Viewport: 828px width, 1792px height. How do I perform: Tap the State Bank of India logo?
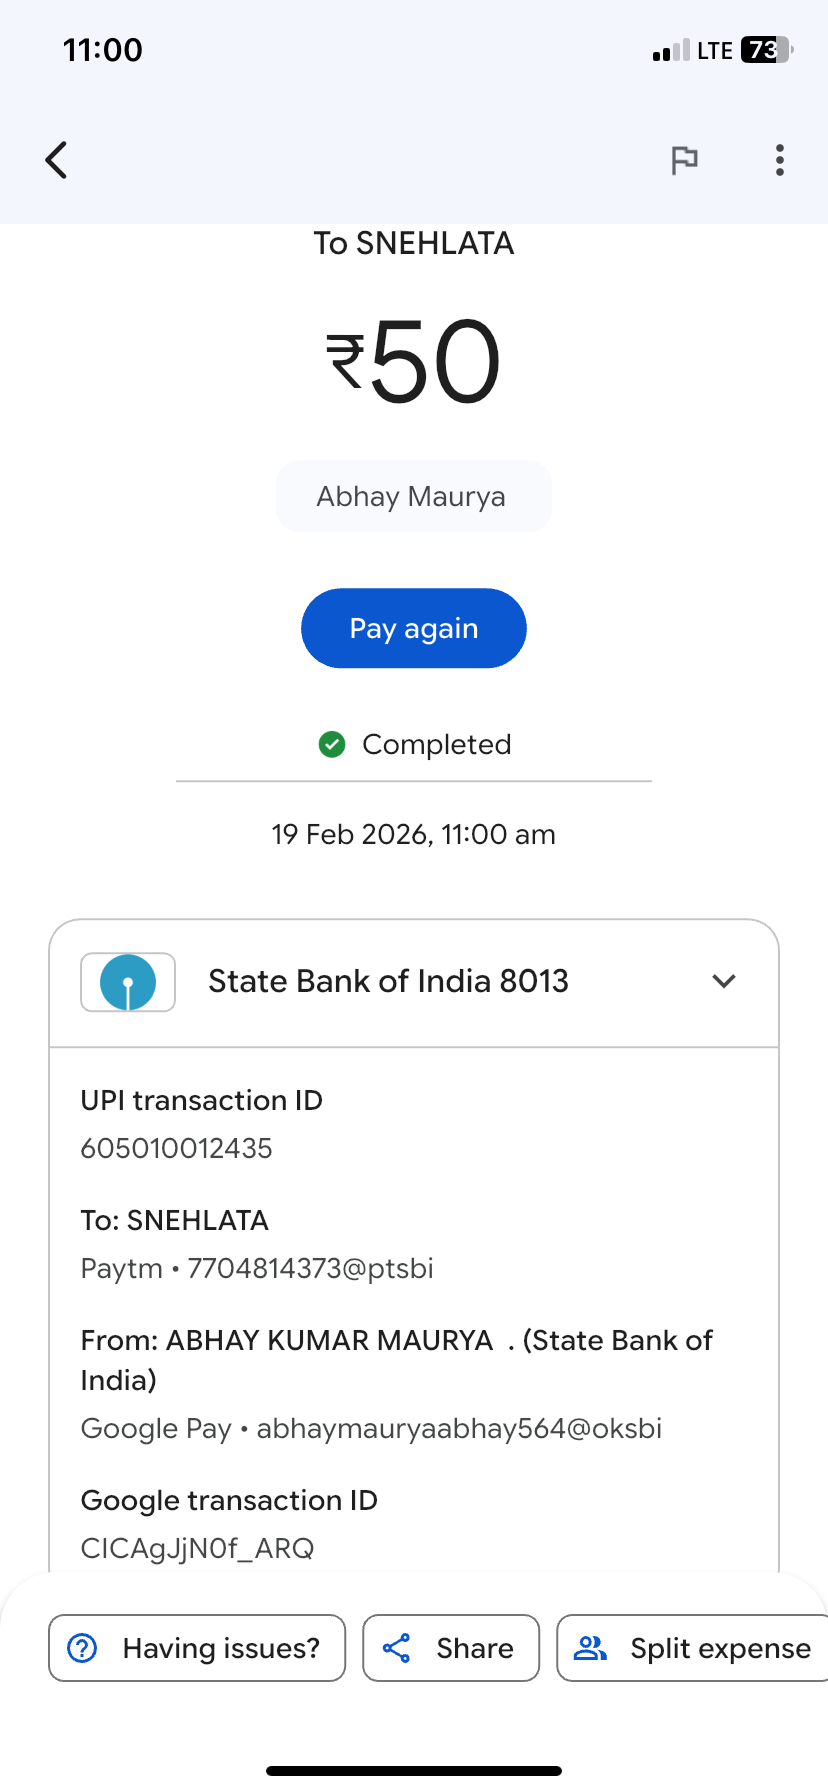coord(128,982)
